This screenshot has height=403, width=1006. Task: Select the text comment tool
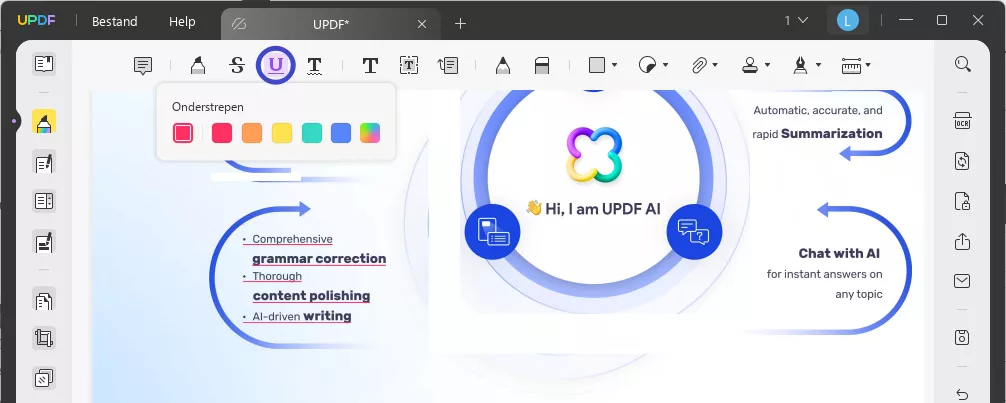[370, 65]
